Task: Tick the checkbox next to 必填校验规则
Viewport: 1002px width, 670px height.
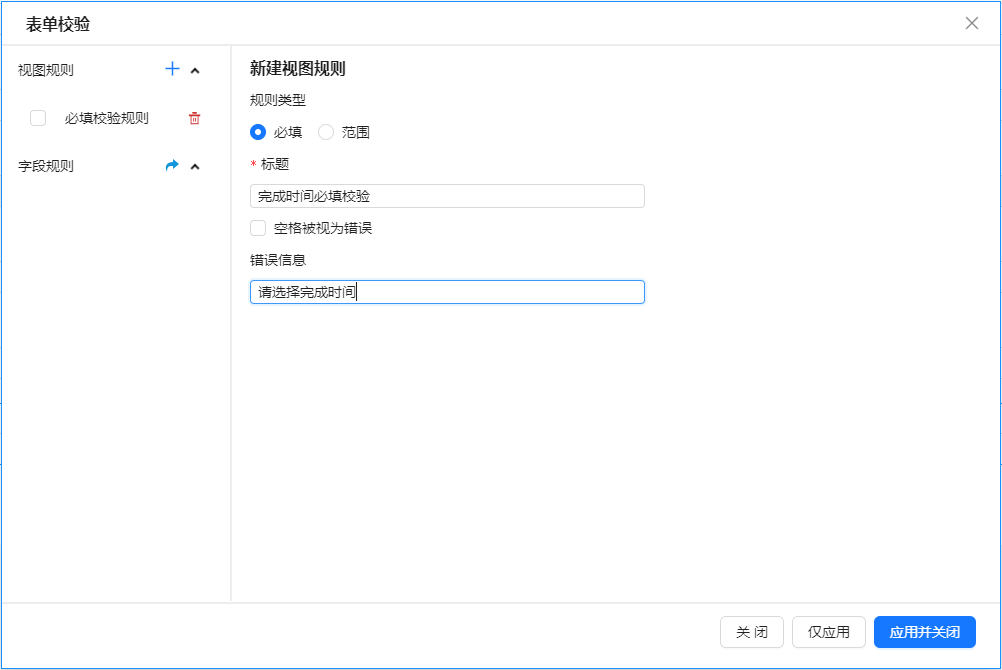Action: point(38,118)
